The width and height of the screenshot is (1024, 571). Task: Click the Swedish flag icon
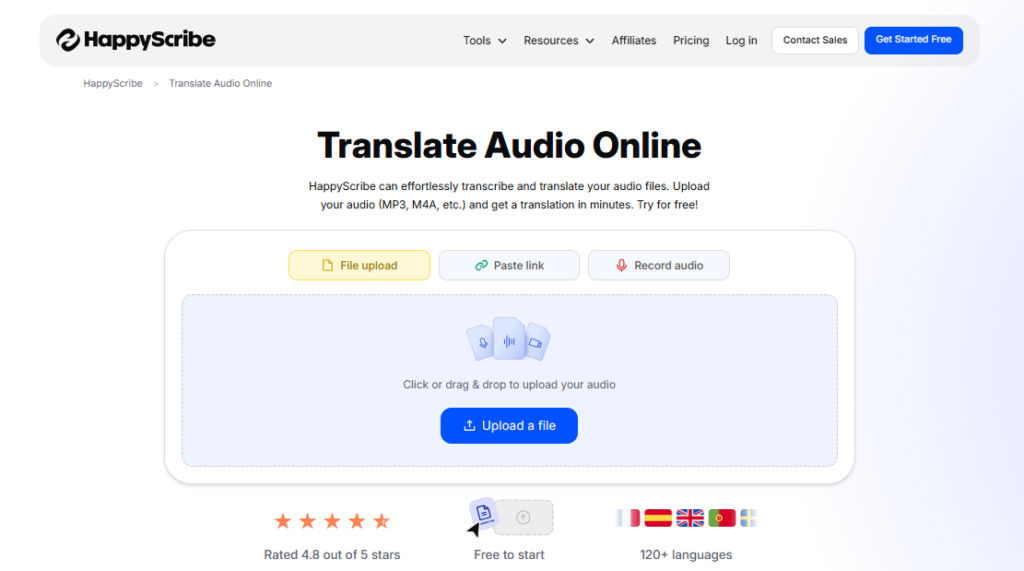748,518
